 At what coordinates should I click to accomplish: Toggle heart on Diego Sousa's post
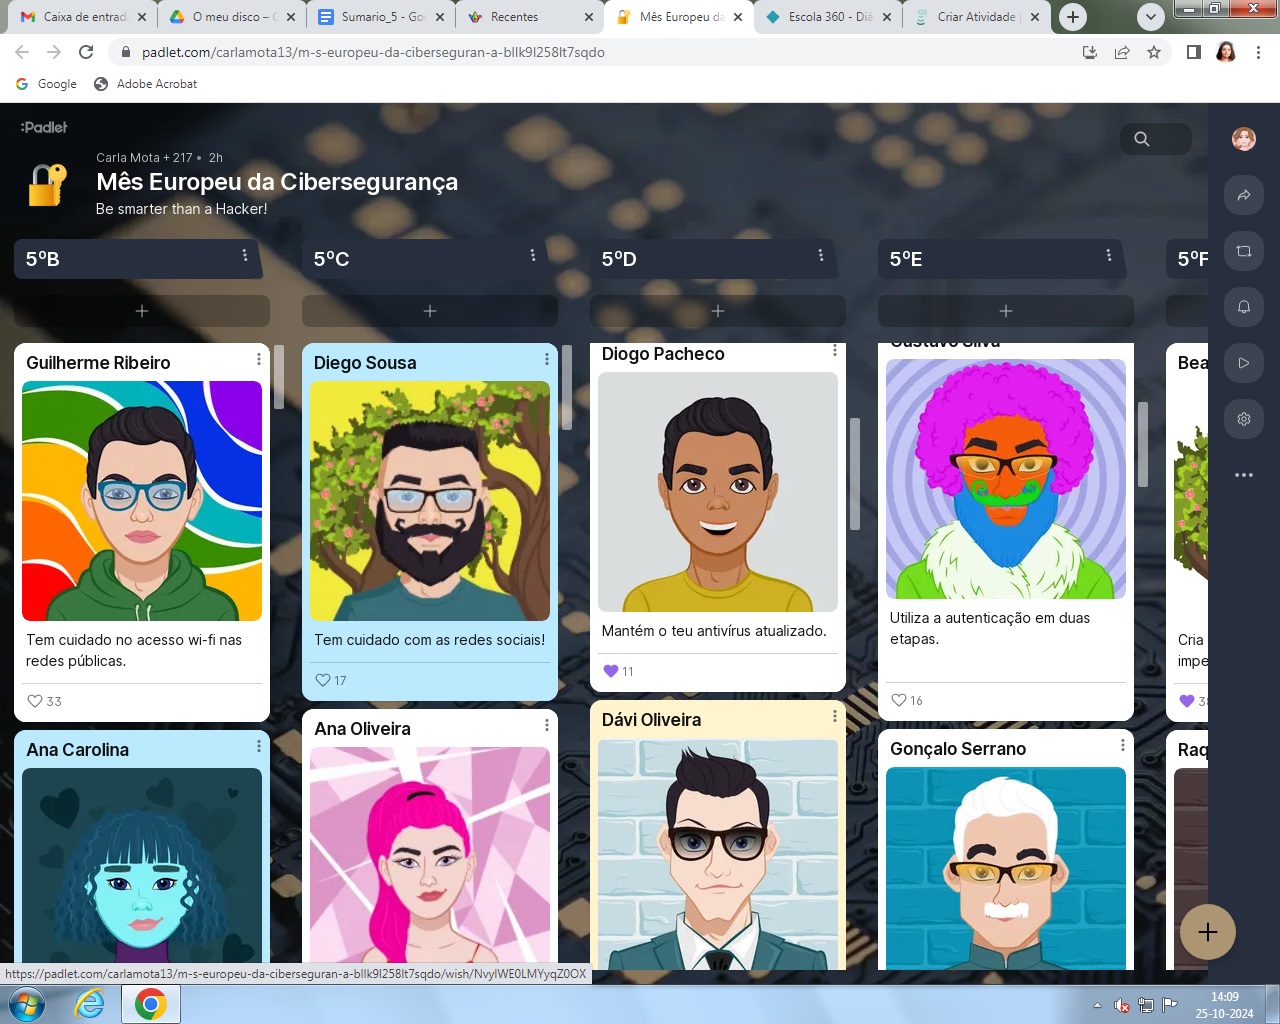coord(323,680)
